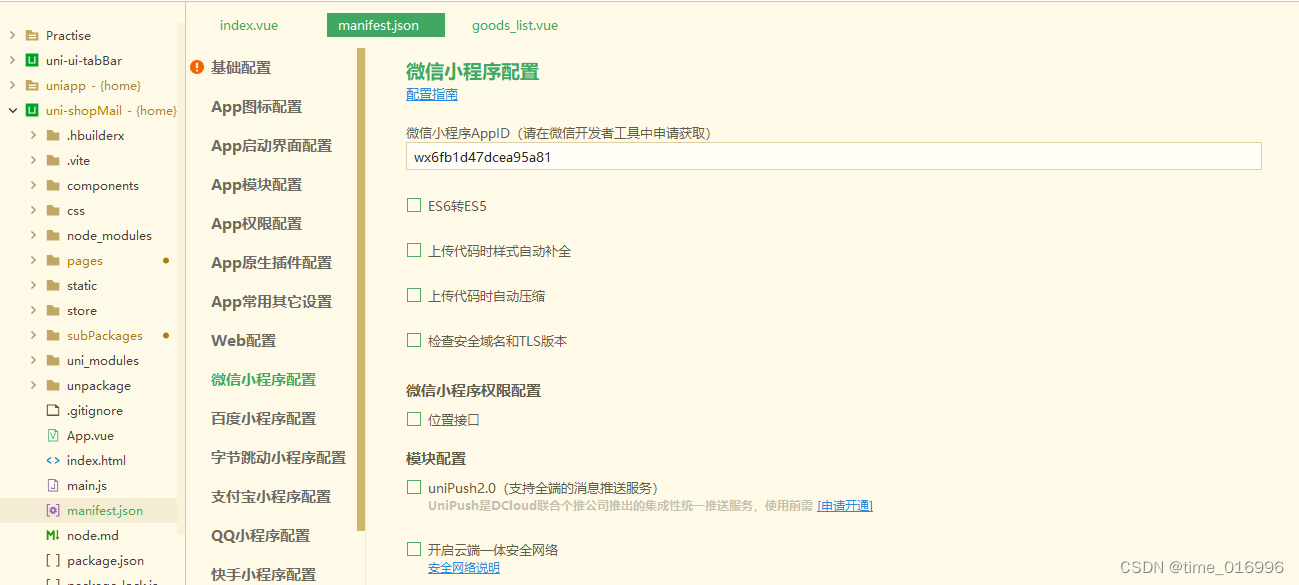The image size is (1299, 585).
Task: Open App权限配置 section
Action: (x=257, y=223)
